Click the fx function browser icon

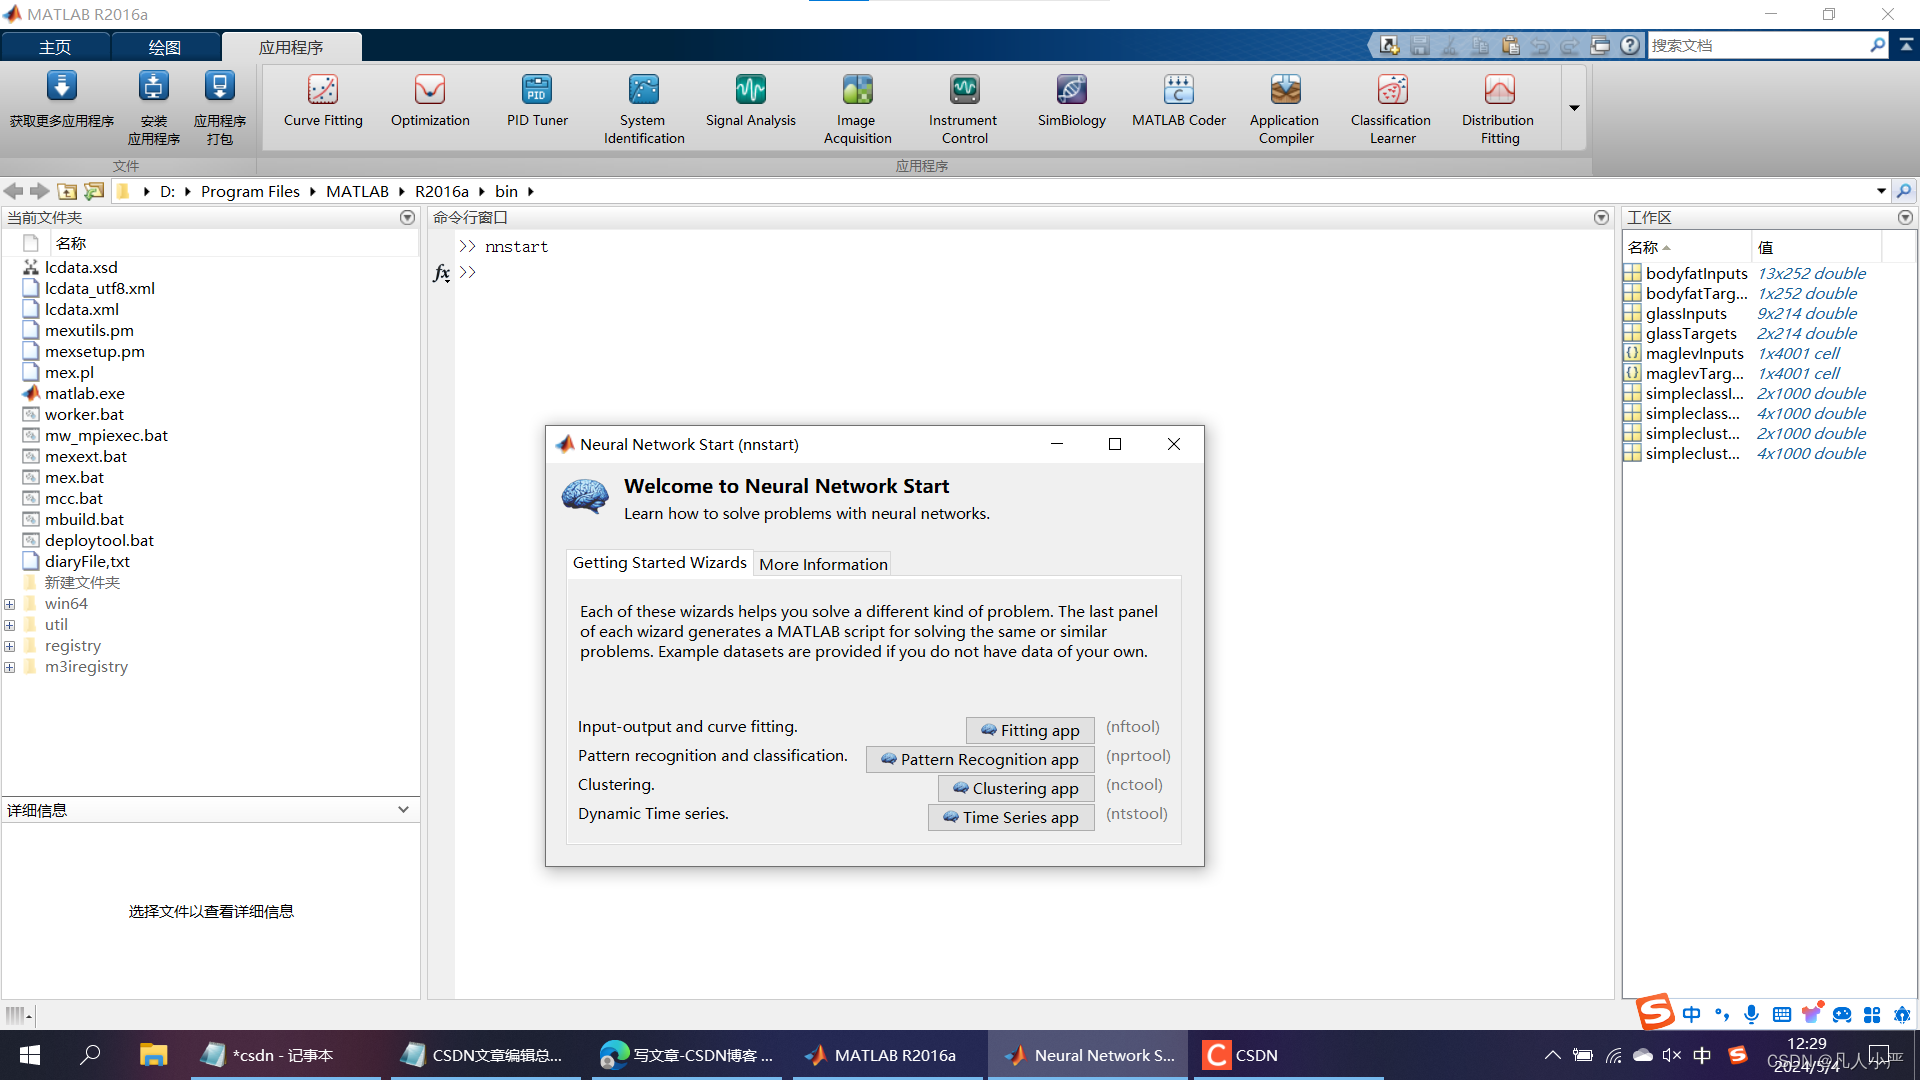pos(441,272)
